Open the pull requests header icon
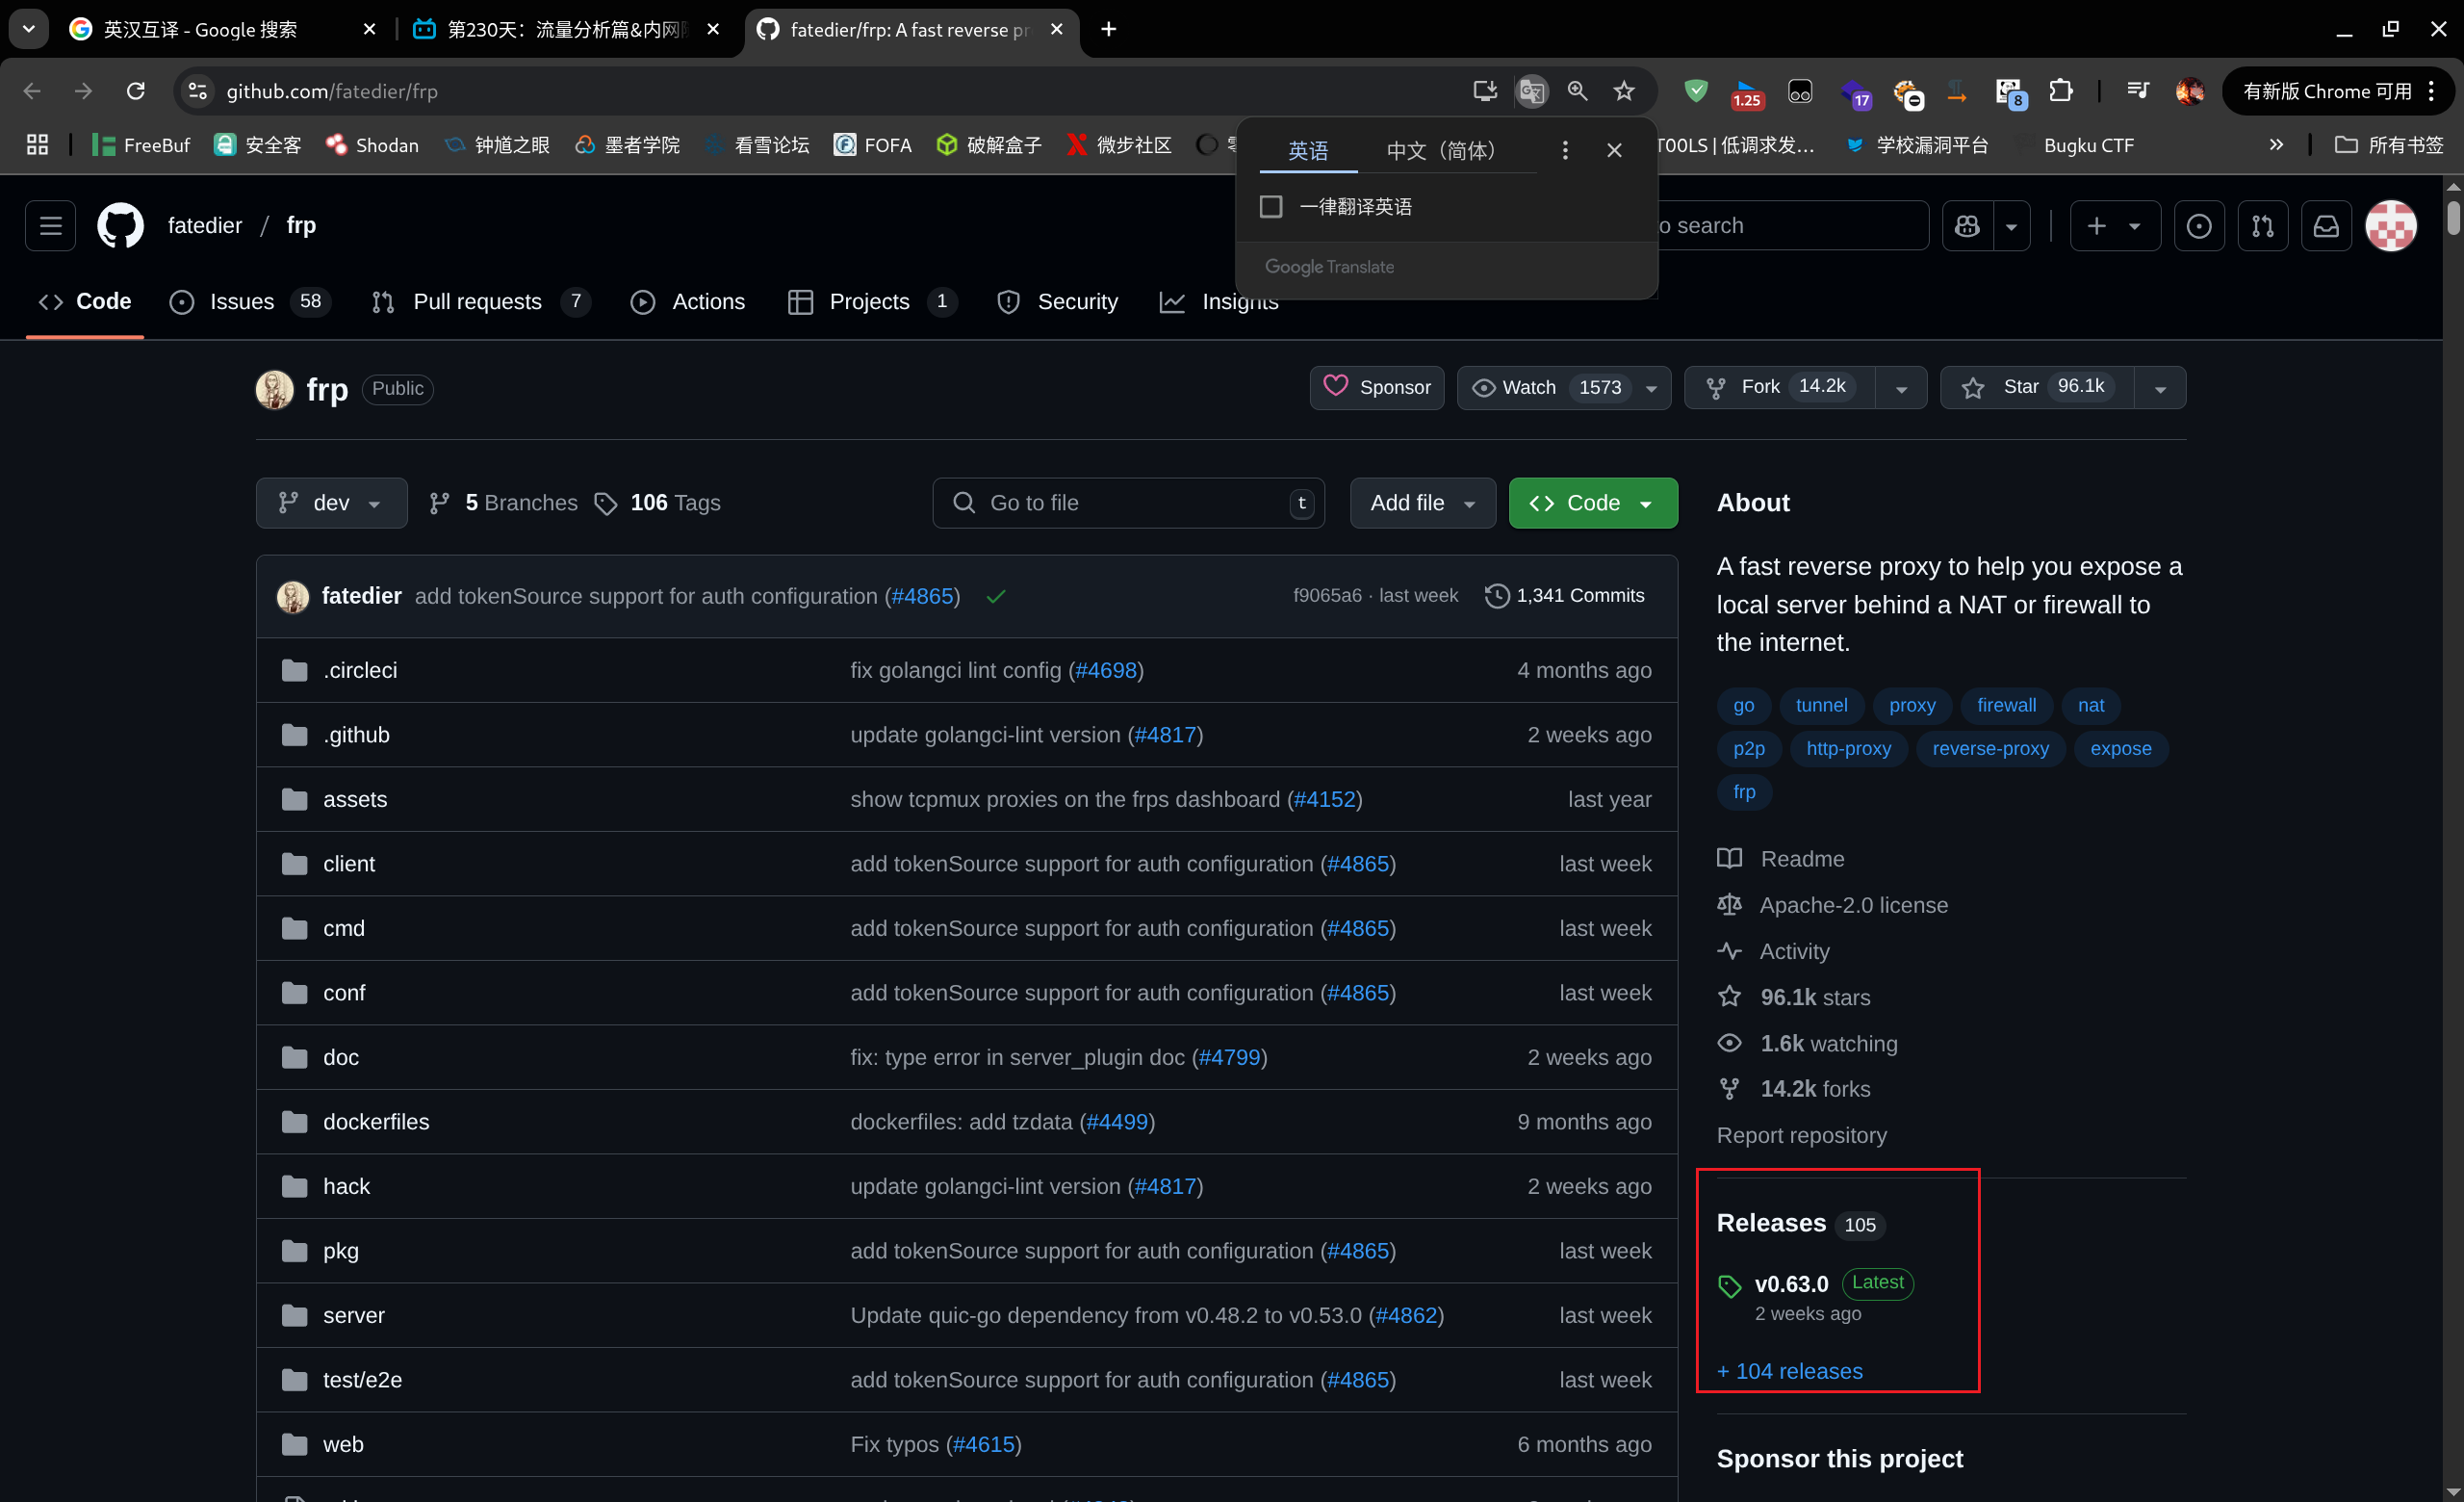 coord(2262,225)
